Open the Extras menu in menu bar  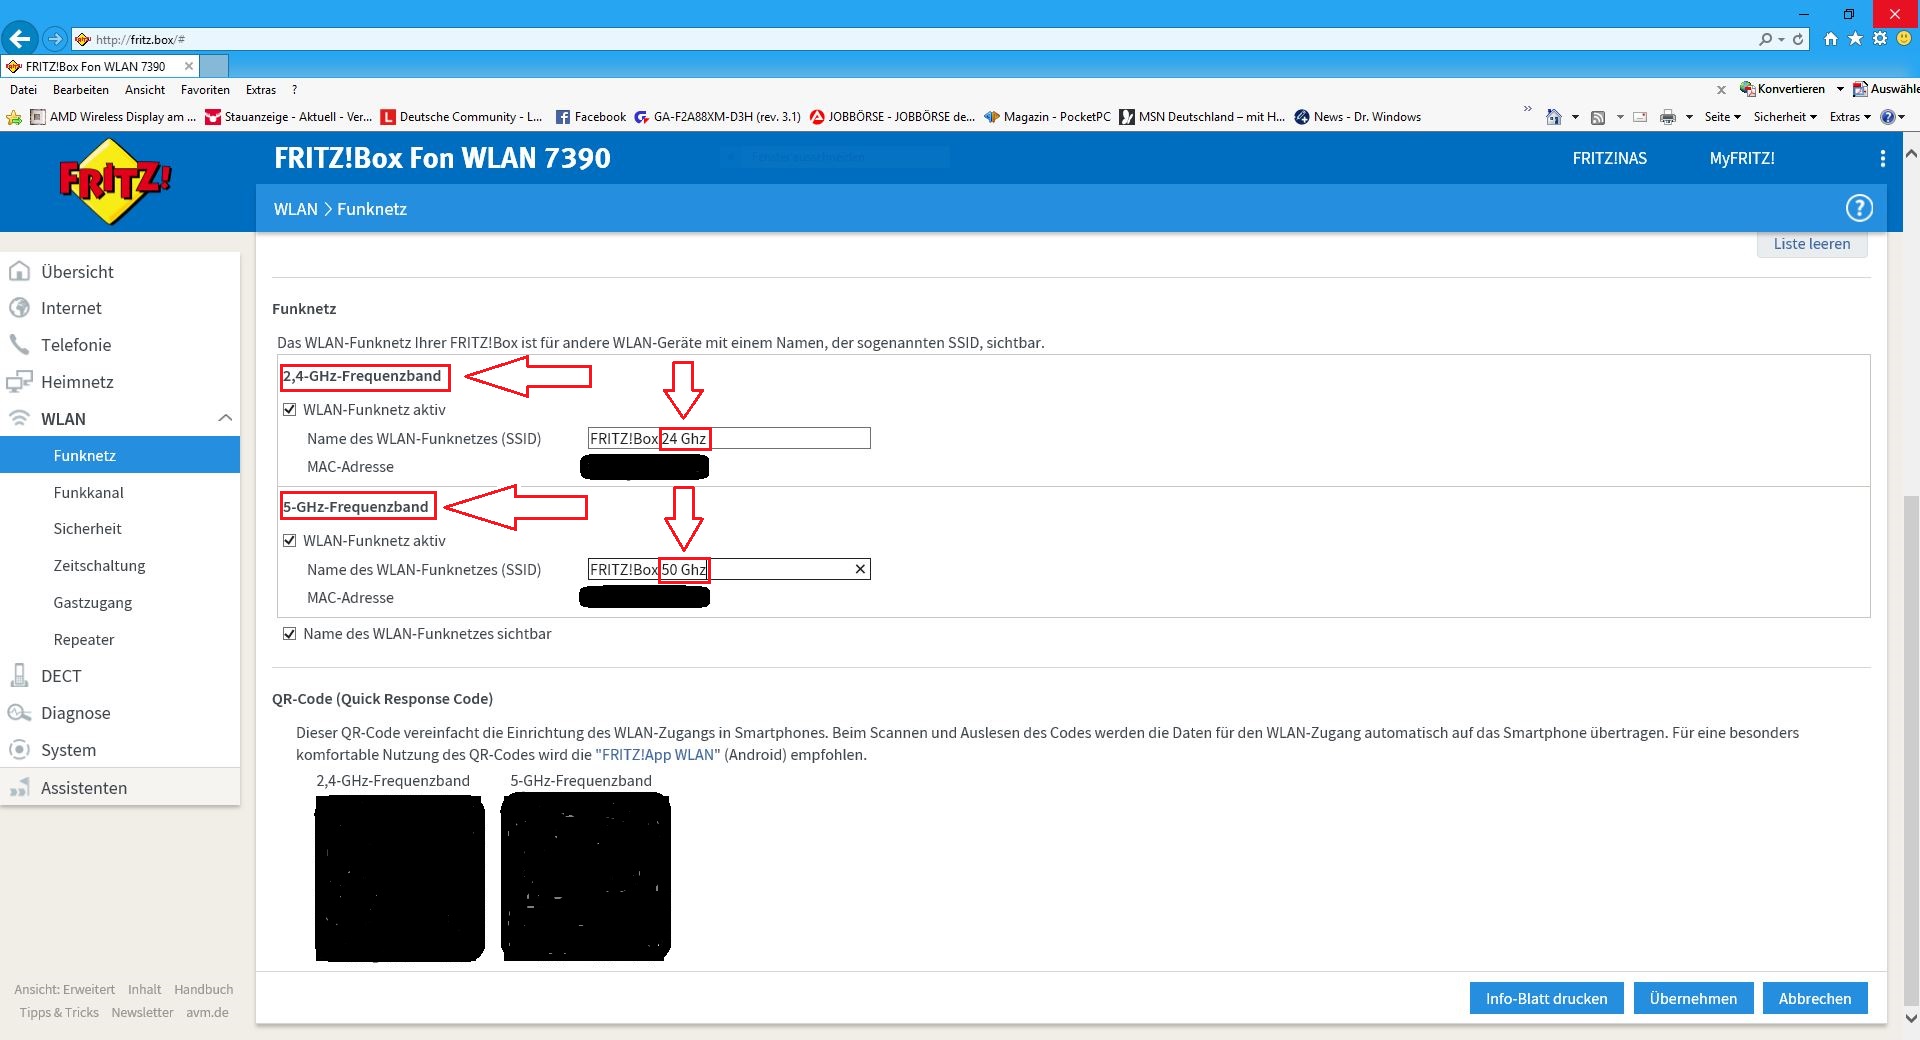261,90
